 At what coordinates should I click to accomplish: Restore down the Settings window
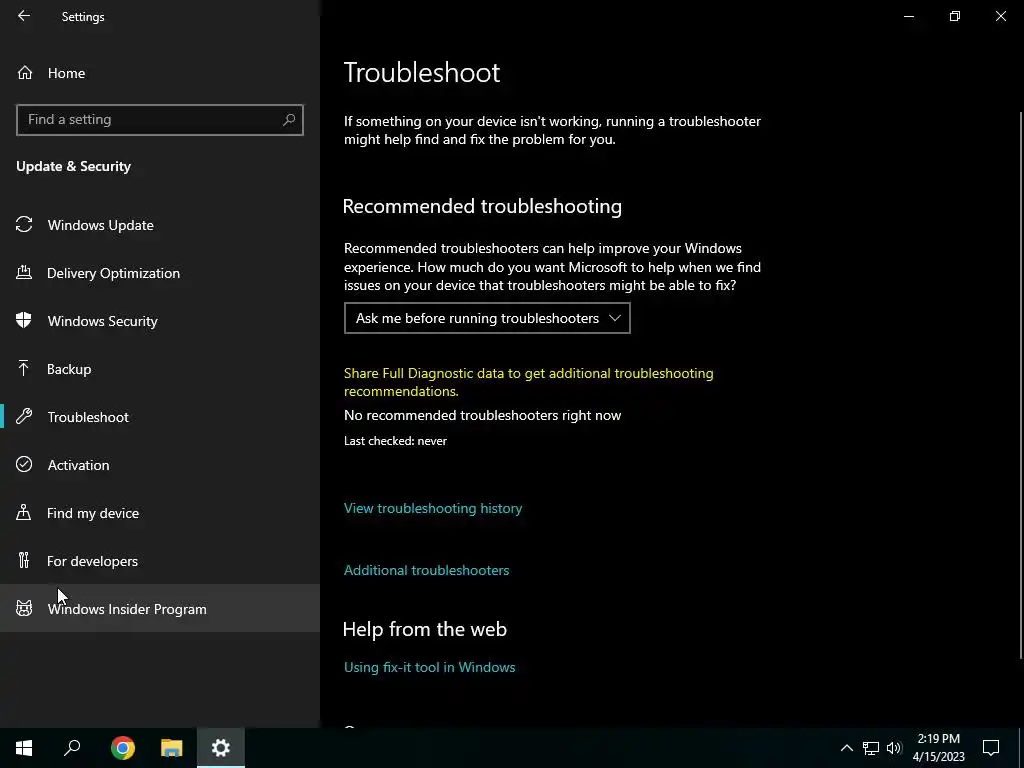[955, 16]
